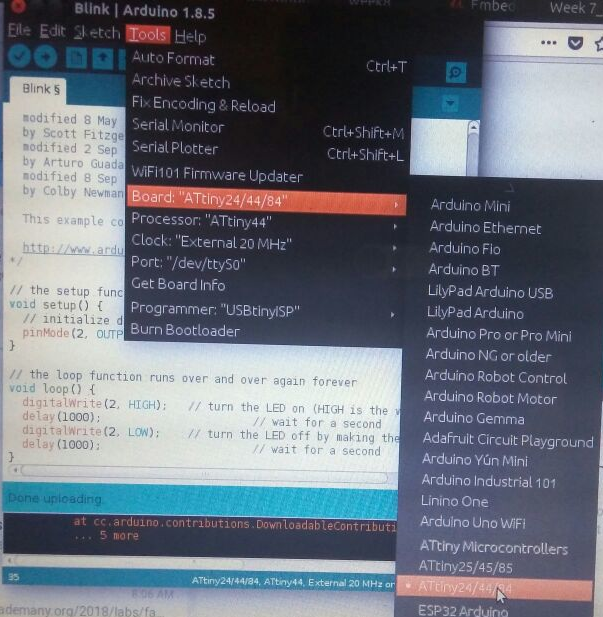Open Serial Plotter menu entry
The image size is (603, 617).
[267, 149]
